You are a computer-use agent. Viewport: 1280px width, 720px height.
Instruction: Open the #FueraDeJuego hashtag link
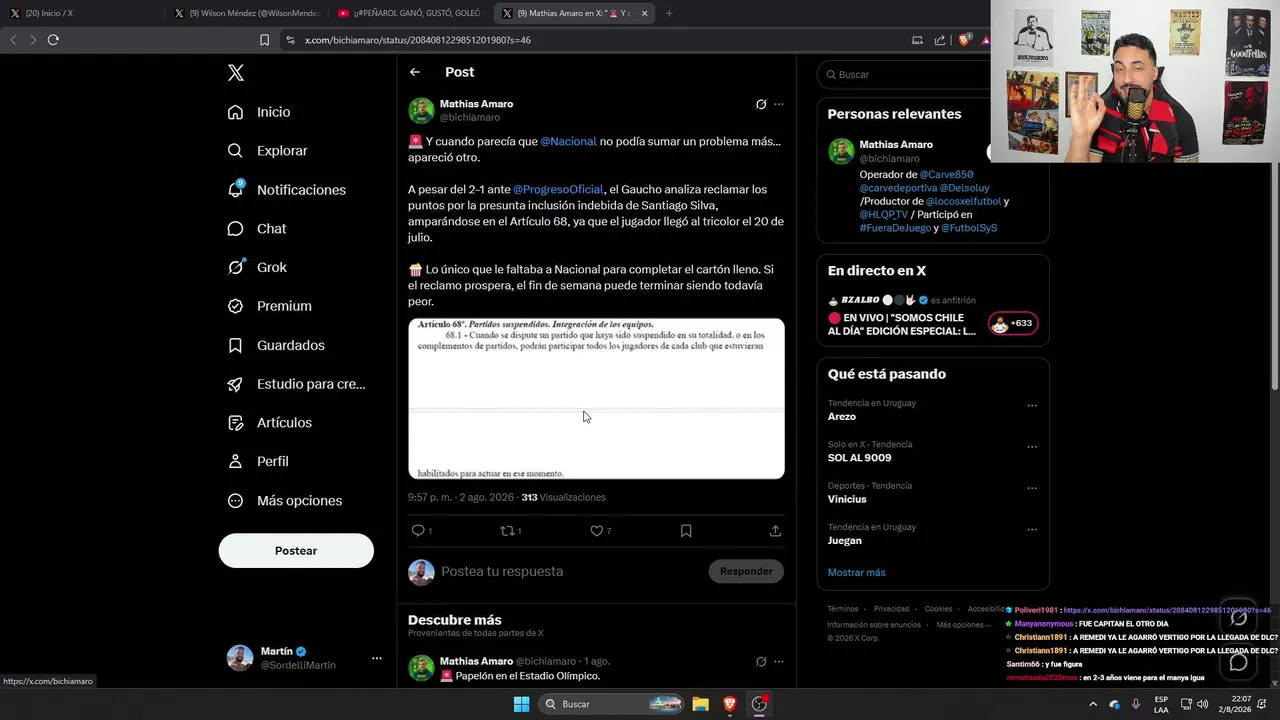(895, 228)
